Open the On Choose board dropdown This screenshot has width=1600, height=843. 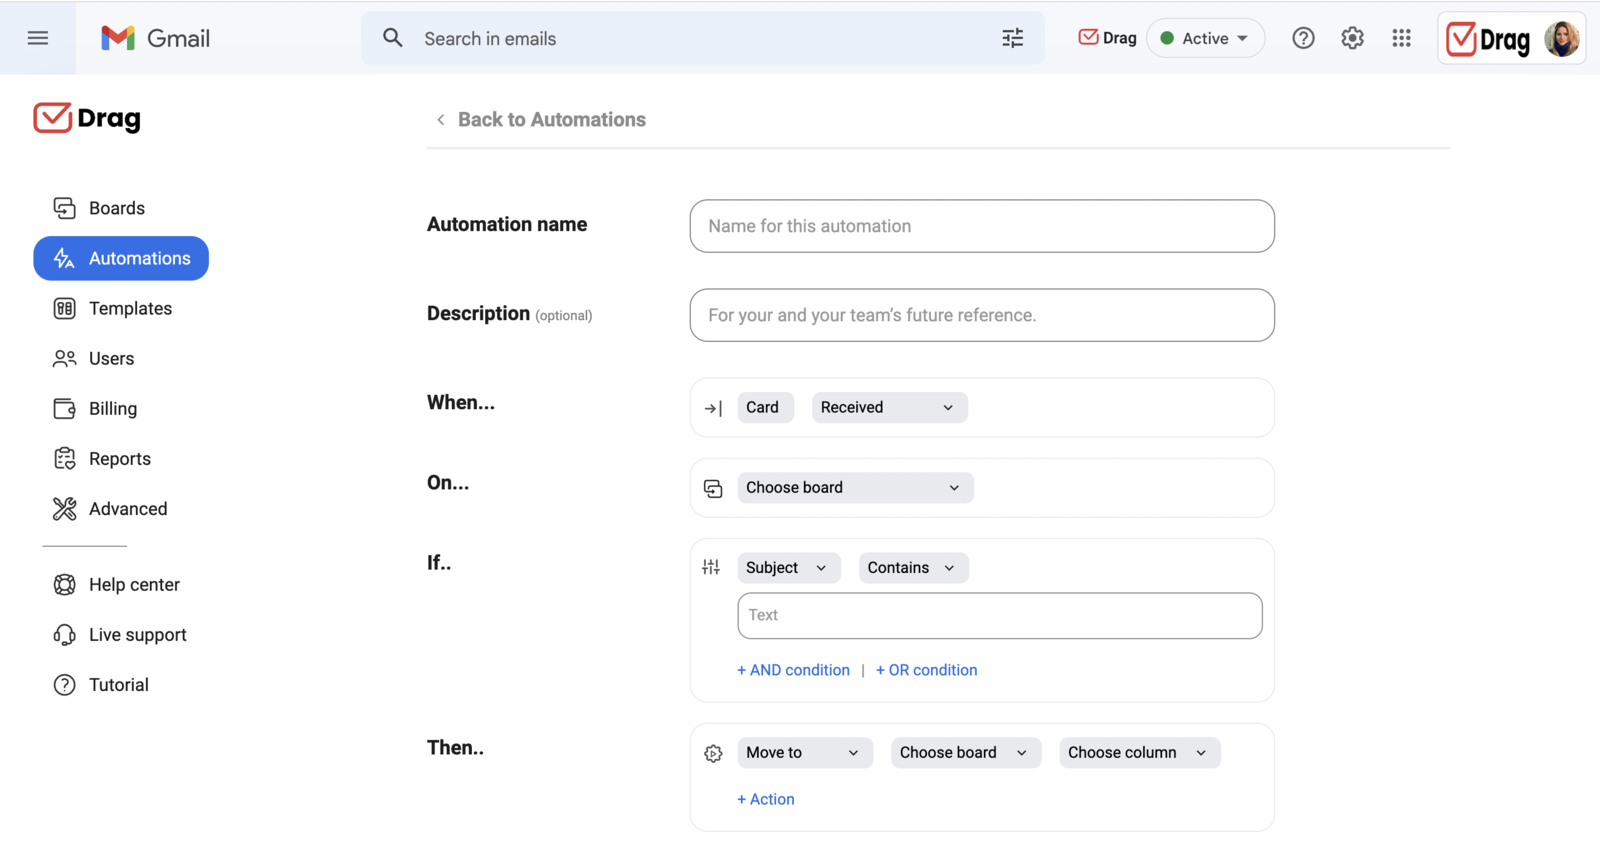click(855, 487)
